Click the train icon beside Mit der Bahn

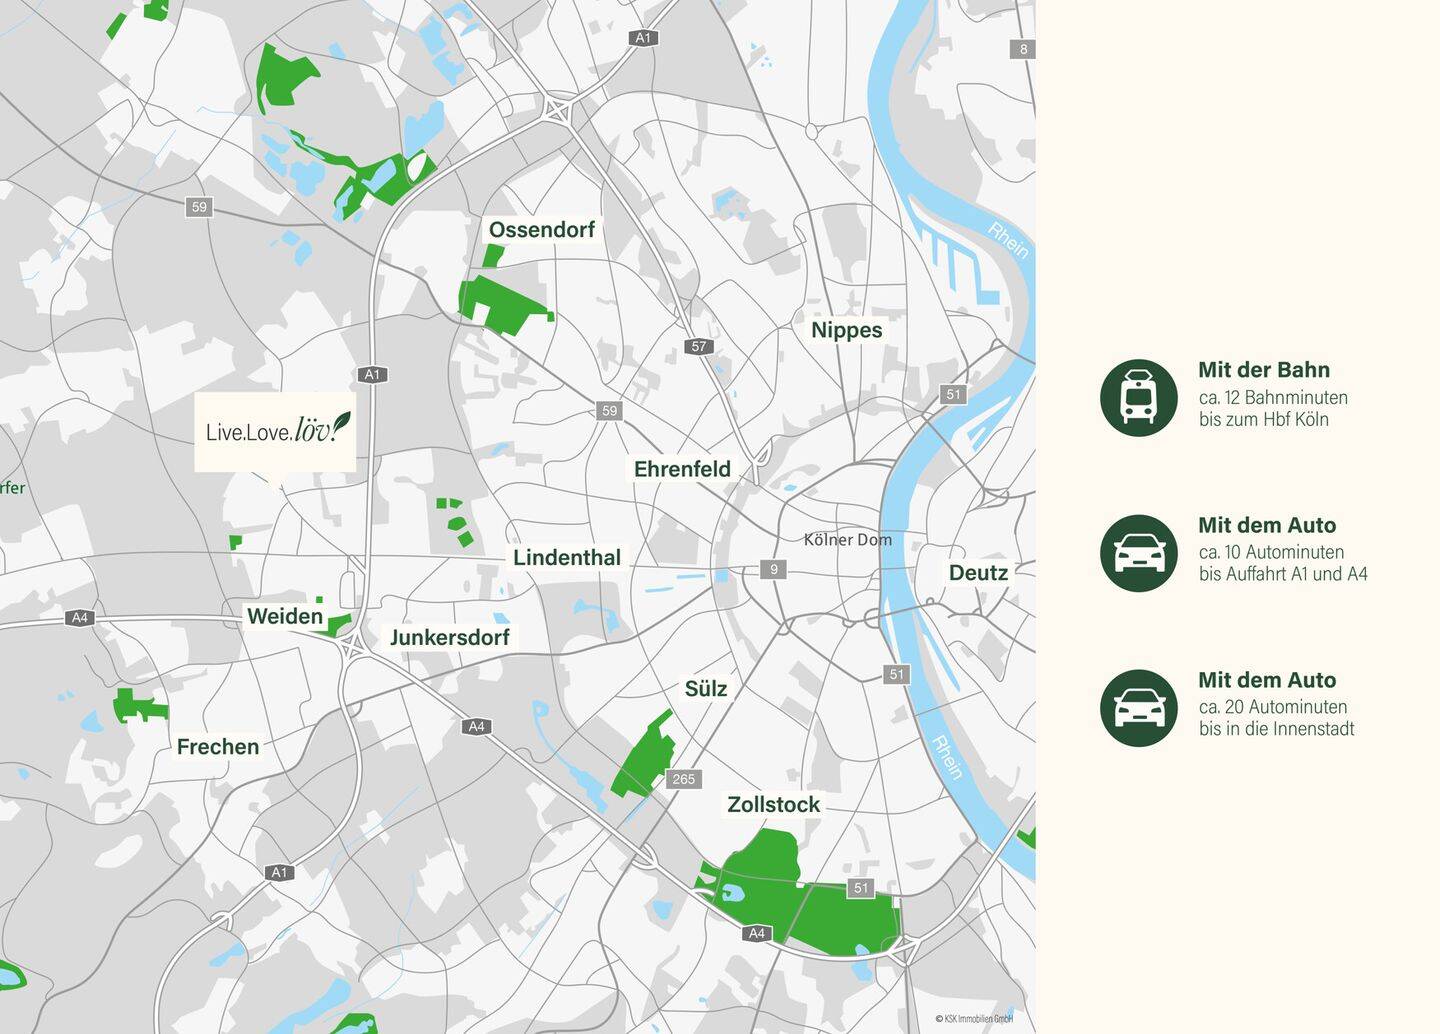(1139, 398)
